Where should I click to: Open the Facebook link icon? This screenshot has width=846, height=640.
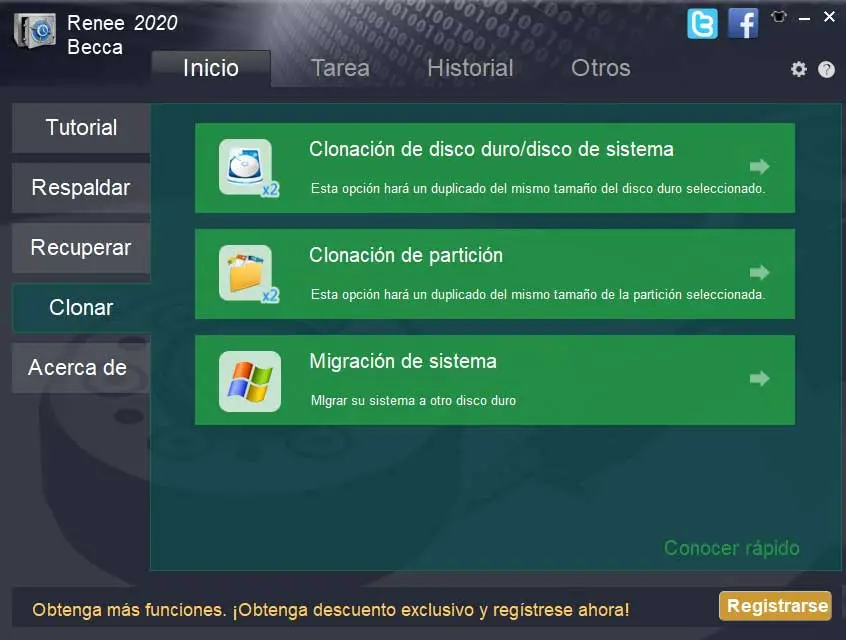point(743,24)
